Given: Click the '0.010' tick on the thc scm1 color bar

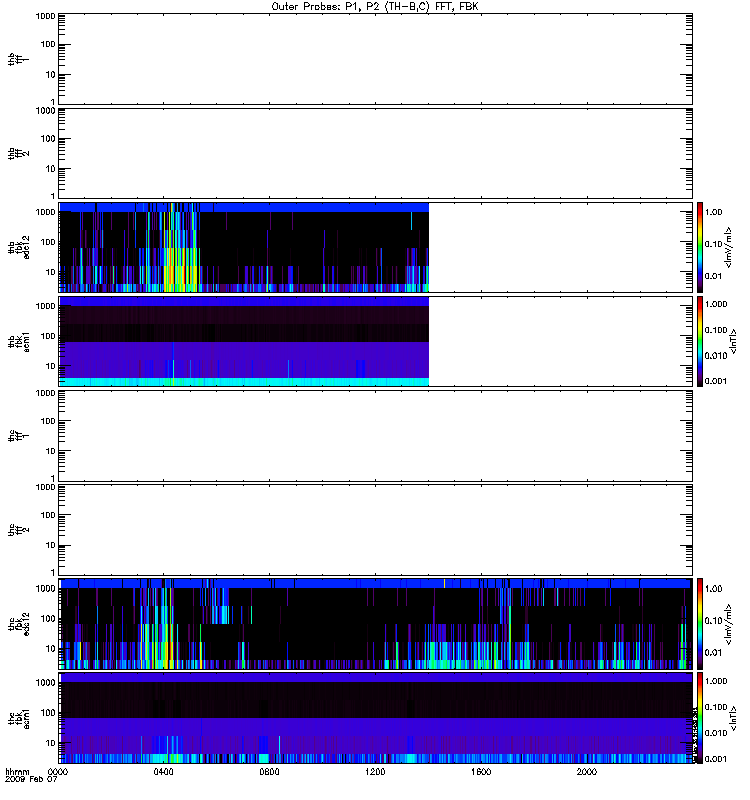Looking at the screenshot, I should point(715,733).
